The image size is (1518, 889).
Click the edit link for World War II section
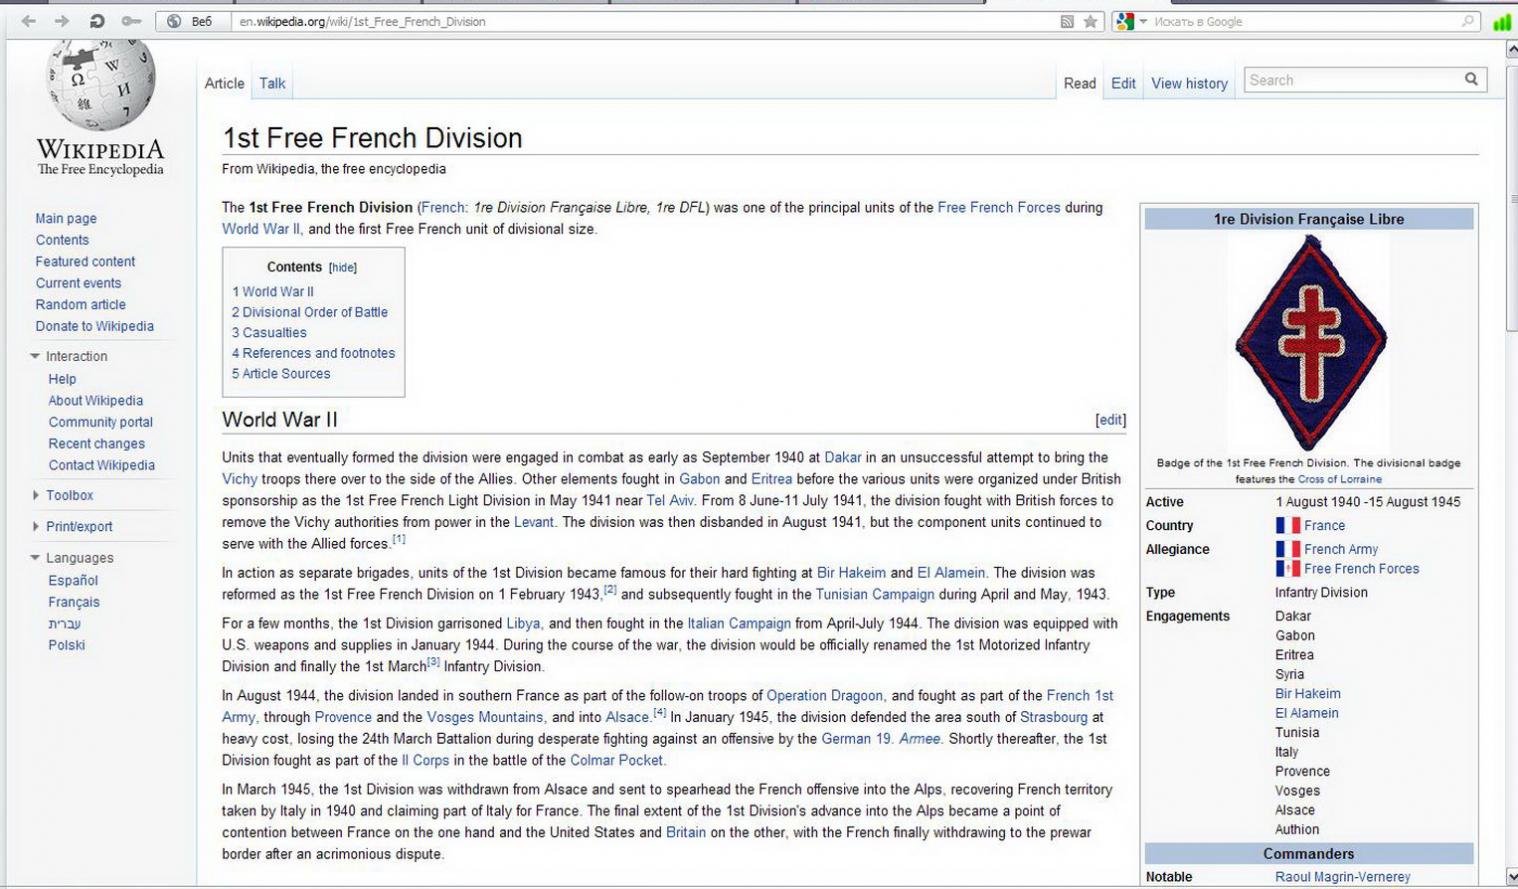pos(1110,420)
